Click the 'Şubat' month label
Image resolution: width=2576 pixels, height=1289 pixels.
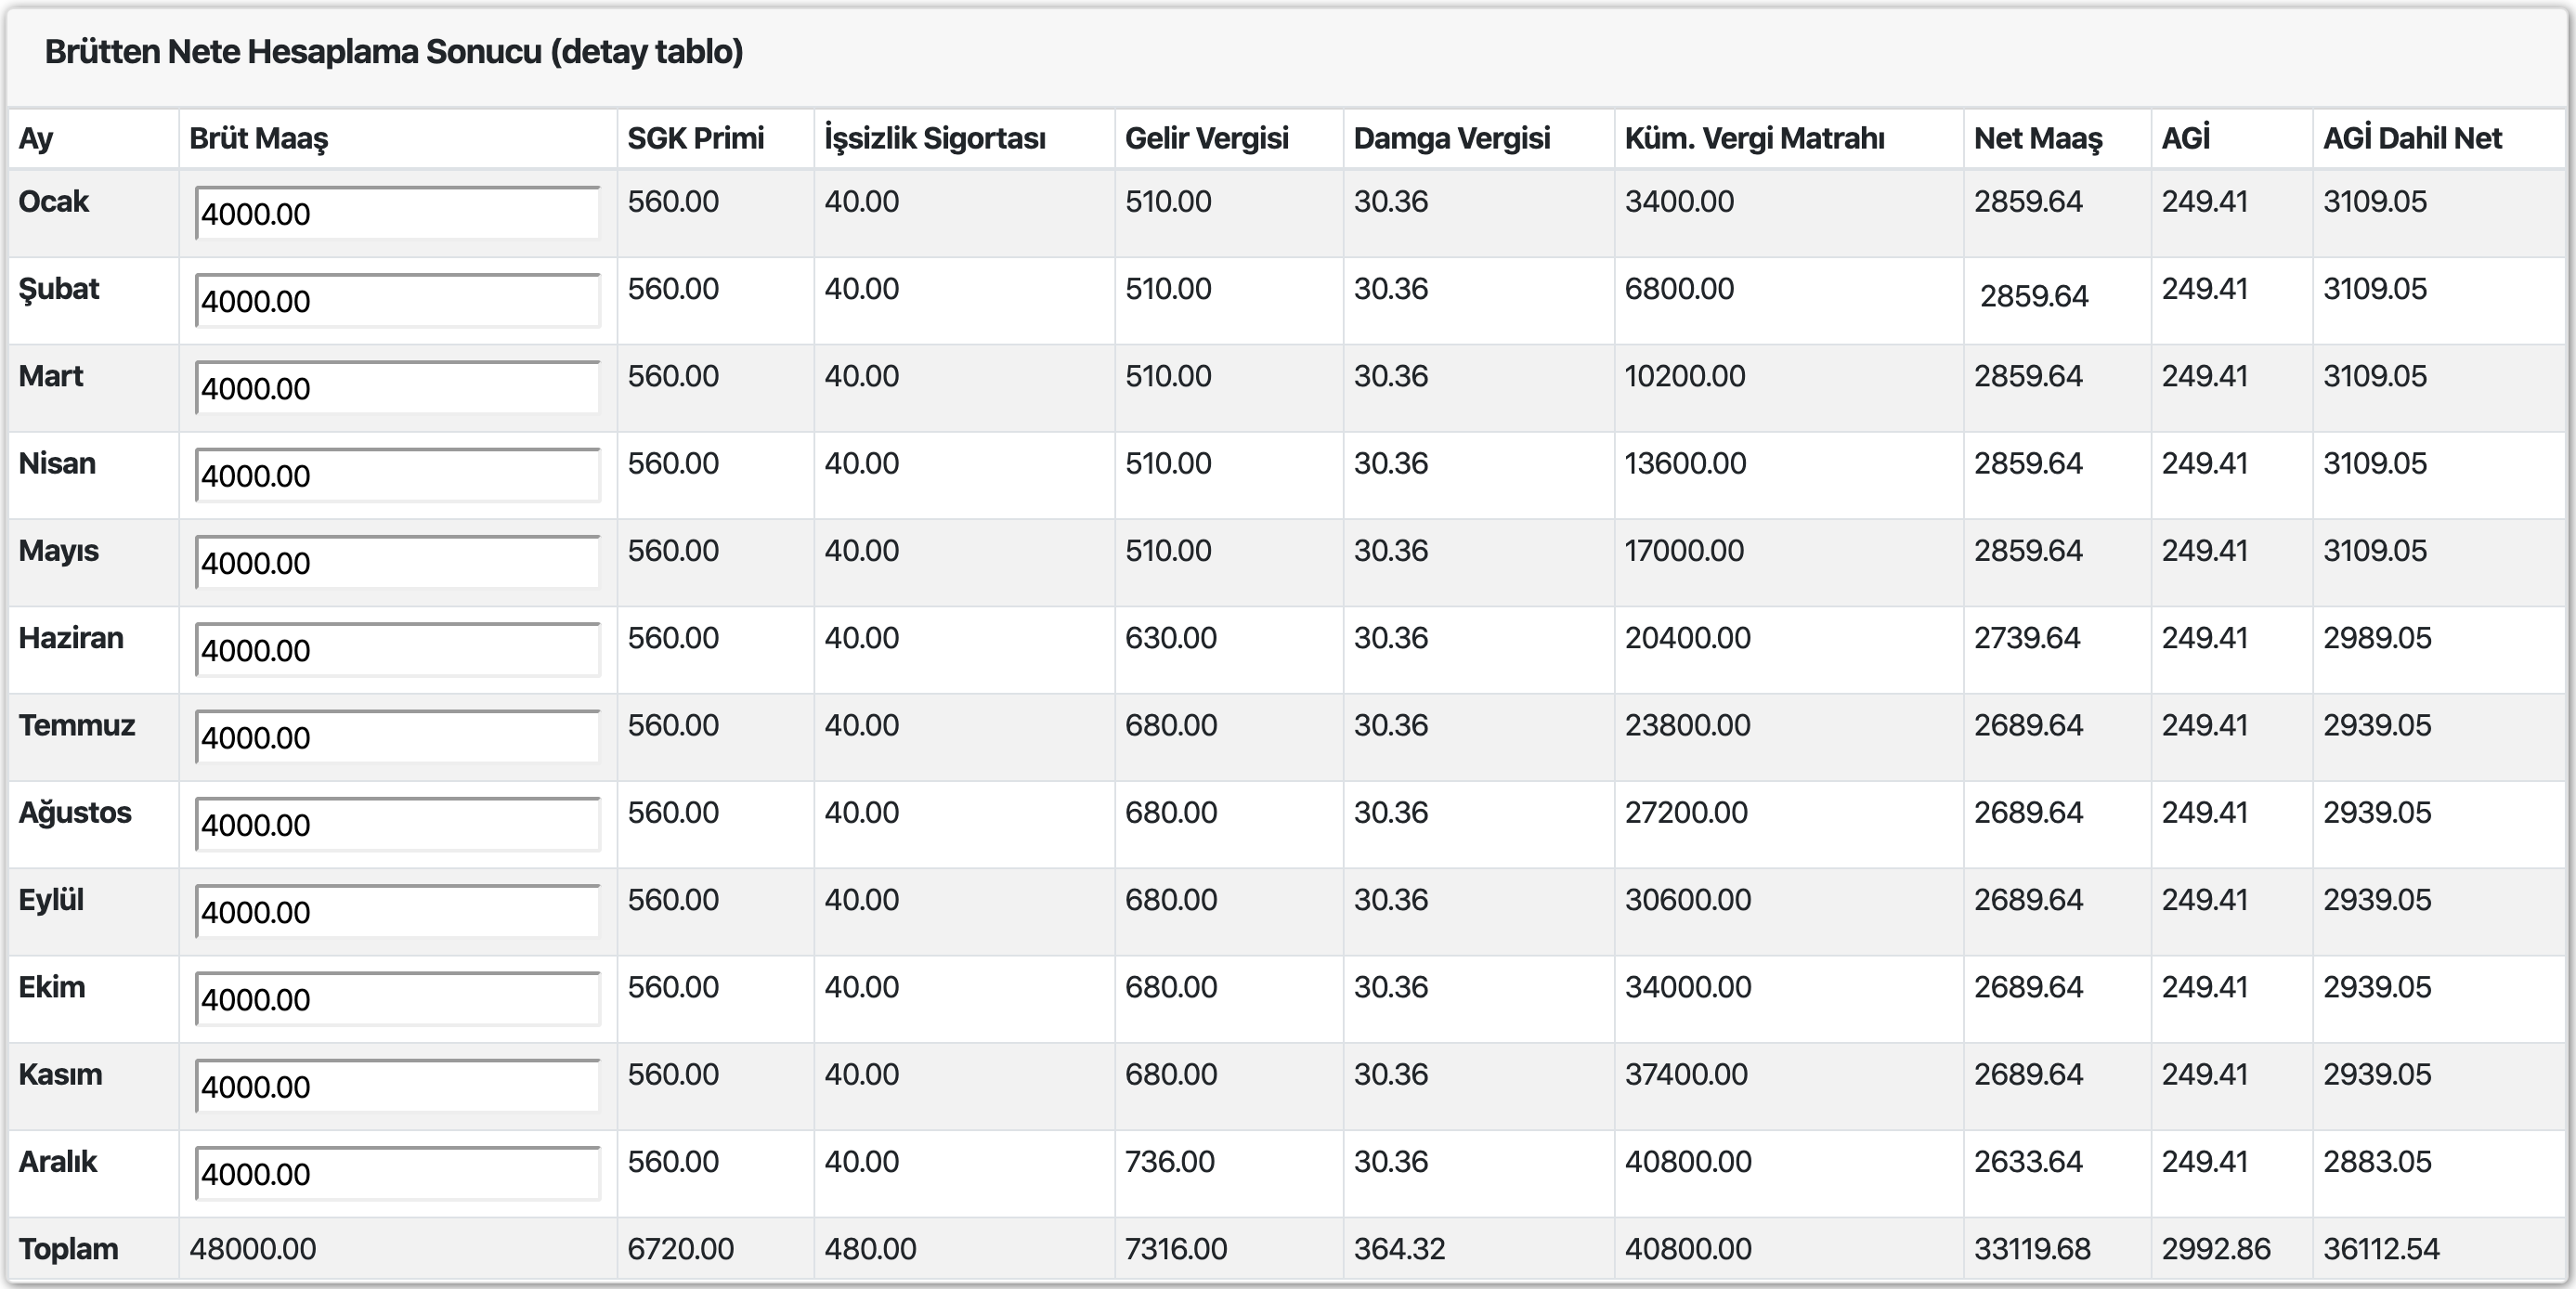pyautogui.click(x=59, y=289)
